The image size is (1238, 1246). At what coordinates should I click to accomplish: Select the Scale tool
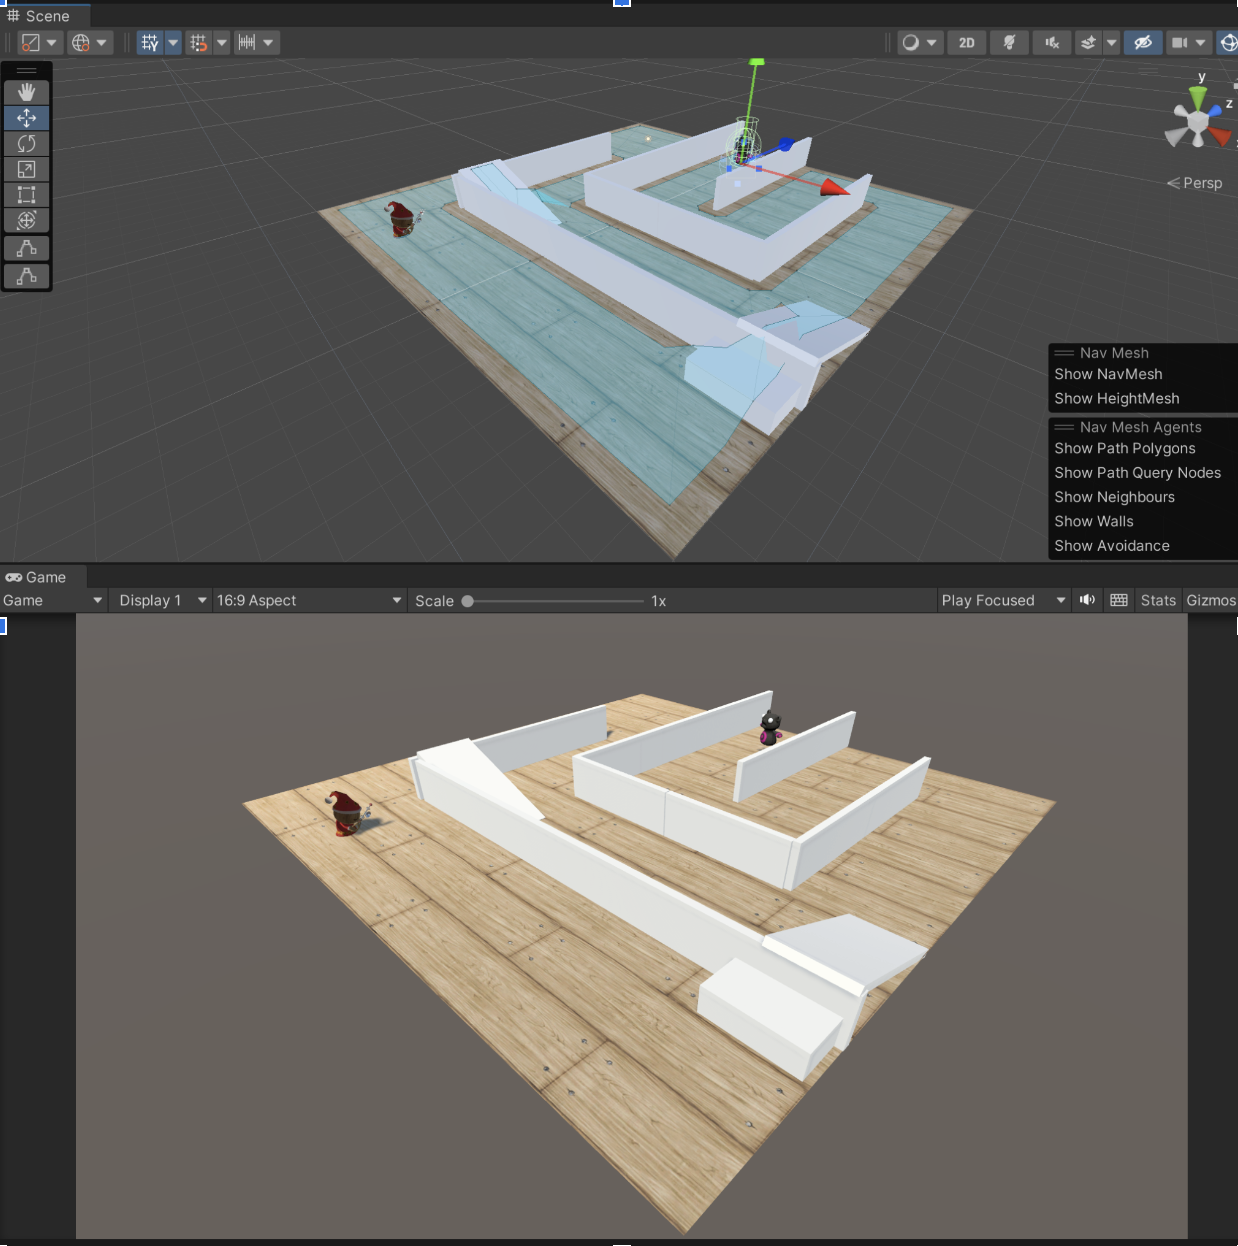tap(27, 170)
